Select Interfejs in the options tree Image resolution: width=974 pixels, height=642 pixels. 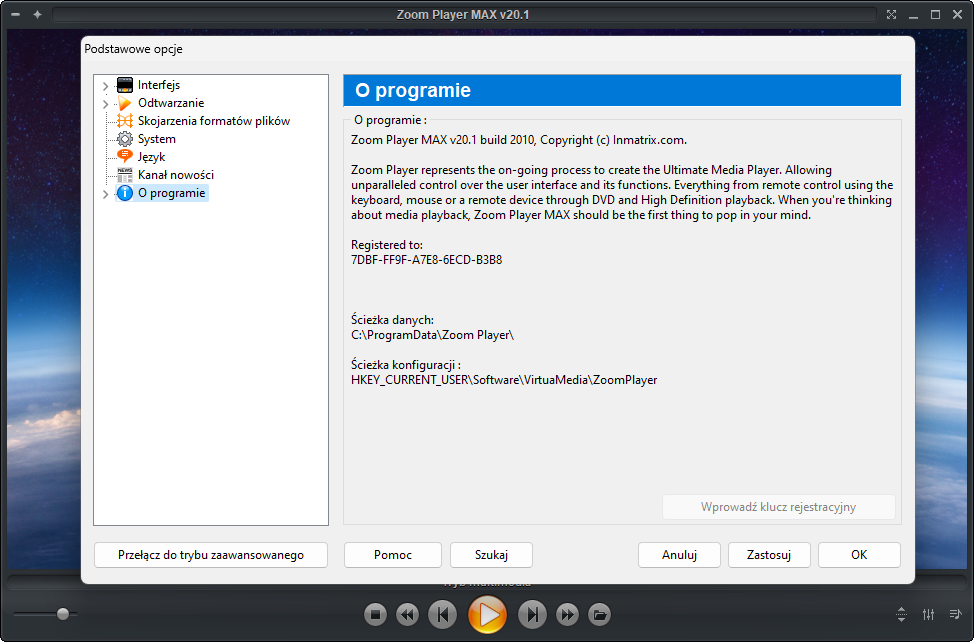(159, 85)
